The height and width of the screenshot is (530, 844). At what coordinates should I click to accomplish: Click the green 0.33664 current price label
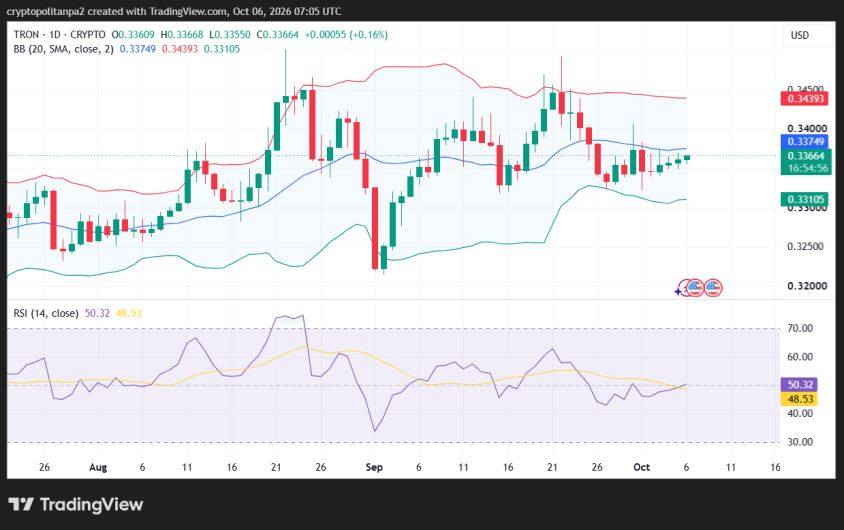[805, 156]
